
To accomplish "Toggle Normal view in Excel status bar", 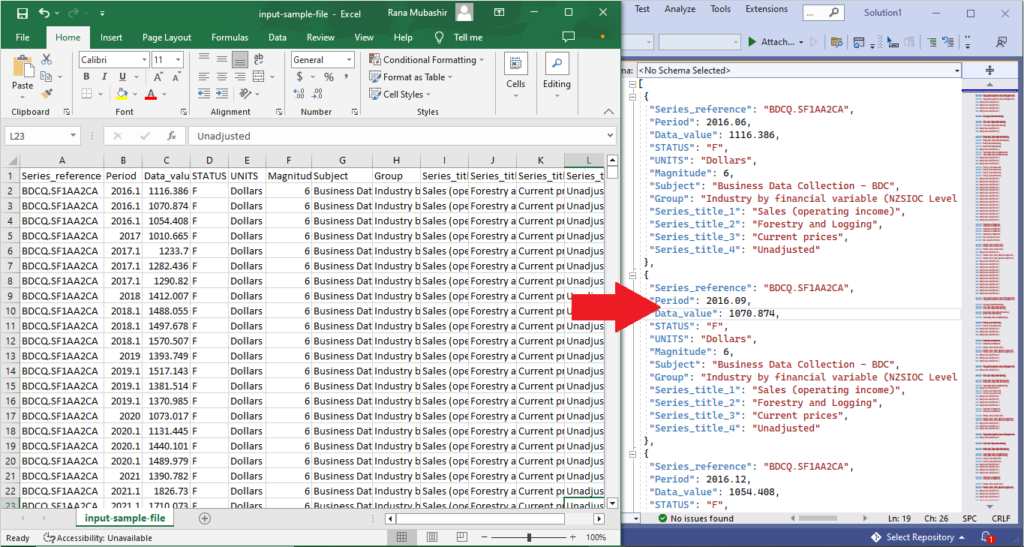I will click(402, 537).
